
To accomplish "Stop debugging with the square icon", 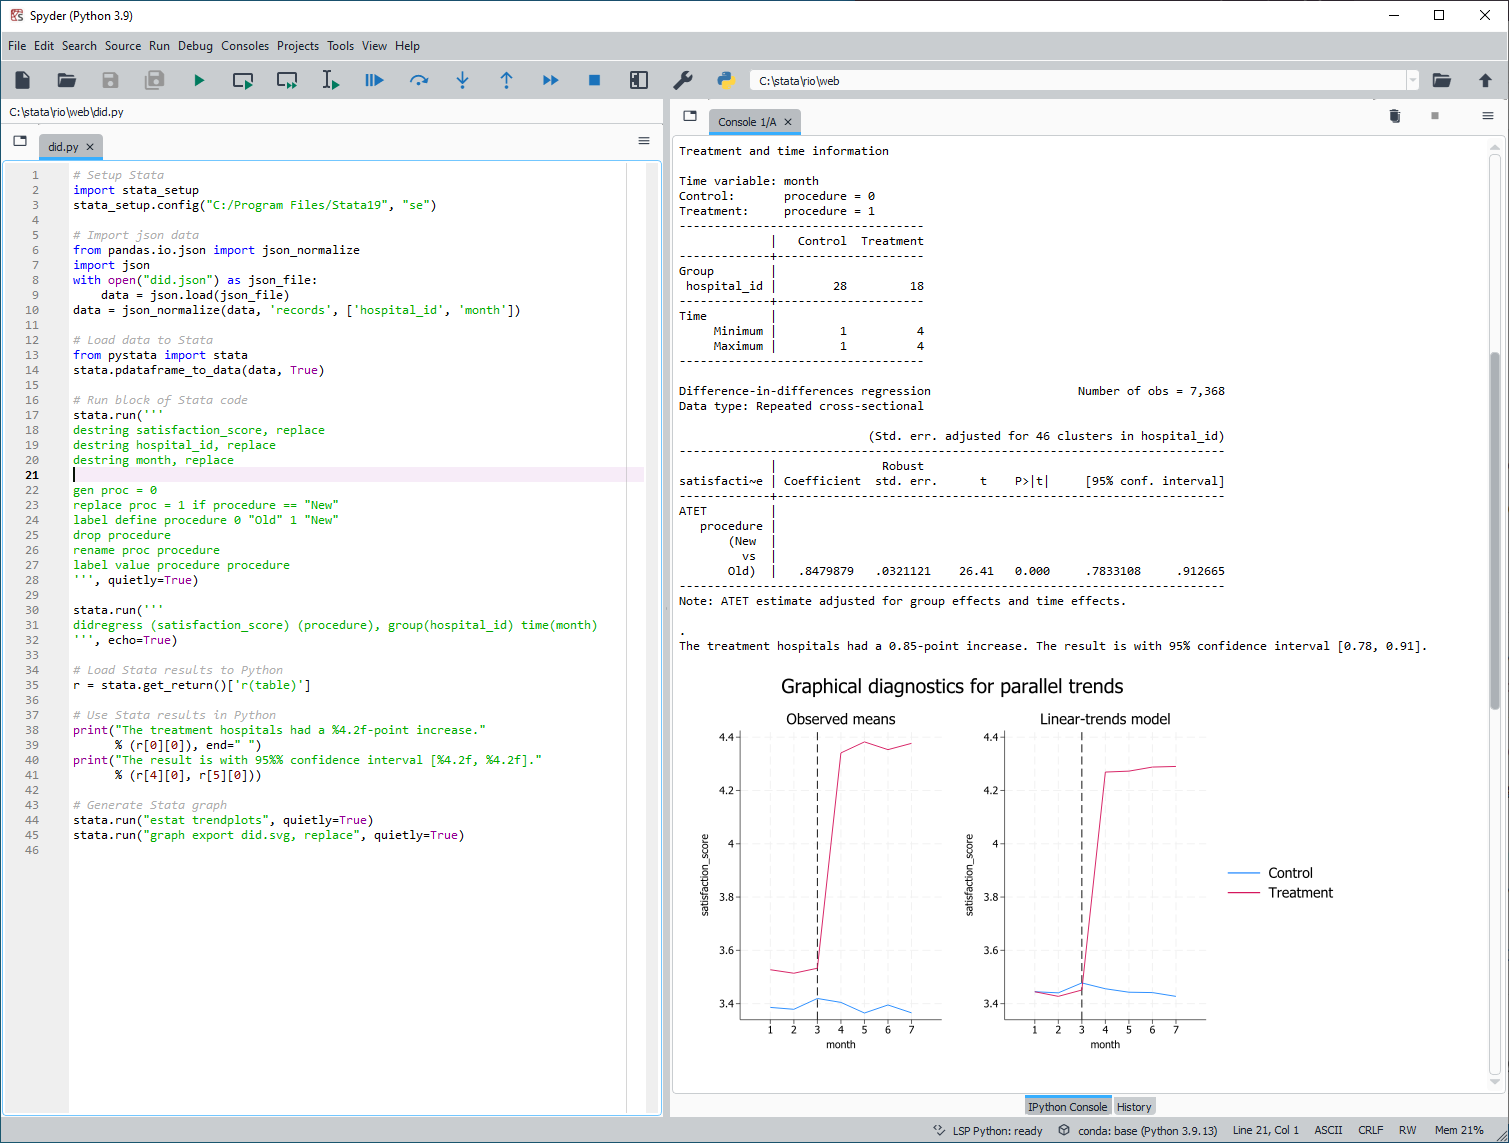I will pyautogui.click(x=595, y=81).
